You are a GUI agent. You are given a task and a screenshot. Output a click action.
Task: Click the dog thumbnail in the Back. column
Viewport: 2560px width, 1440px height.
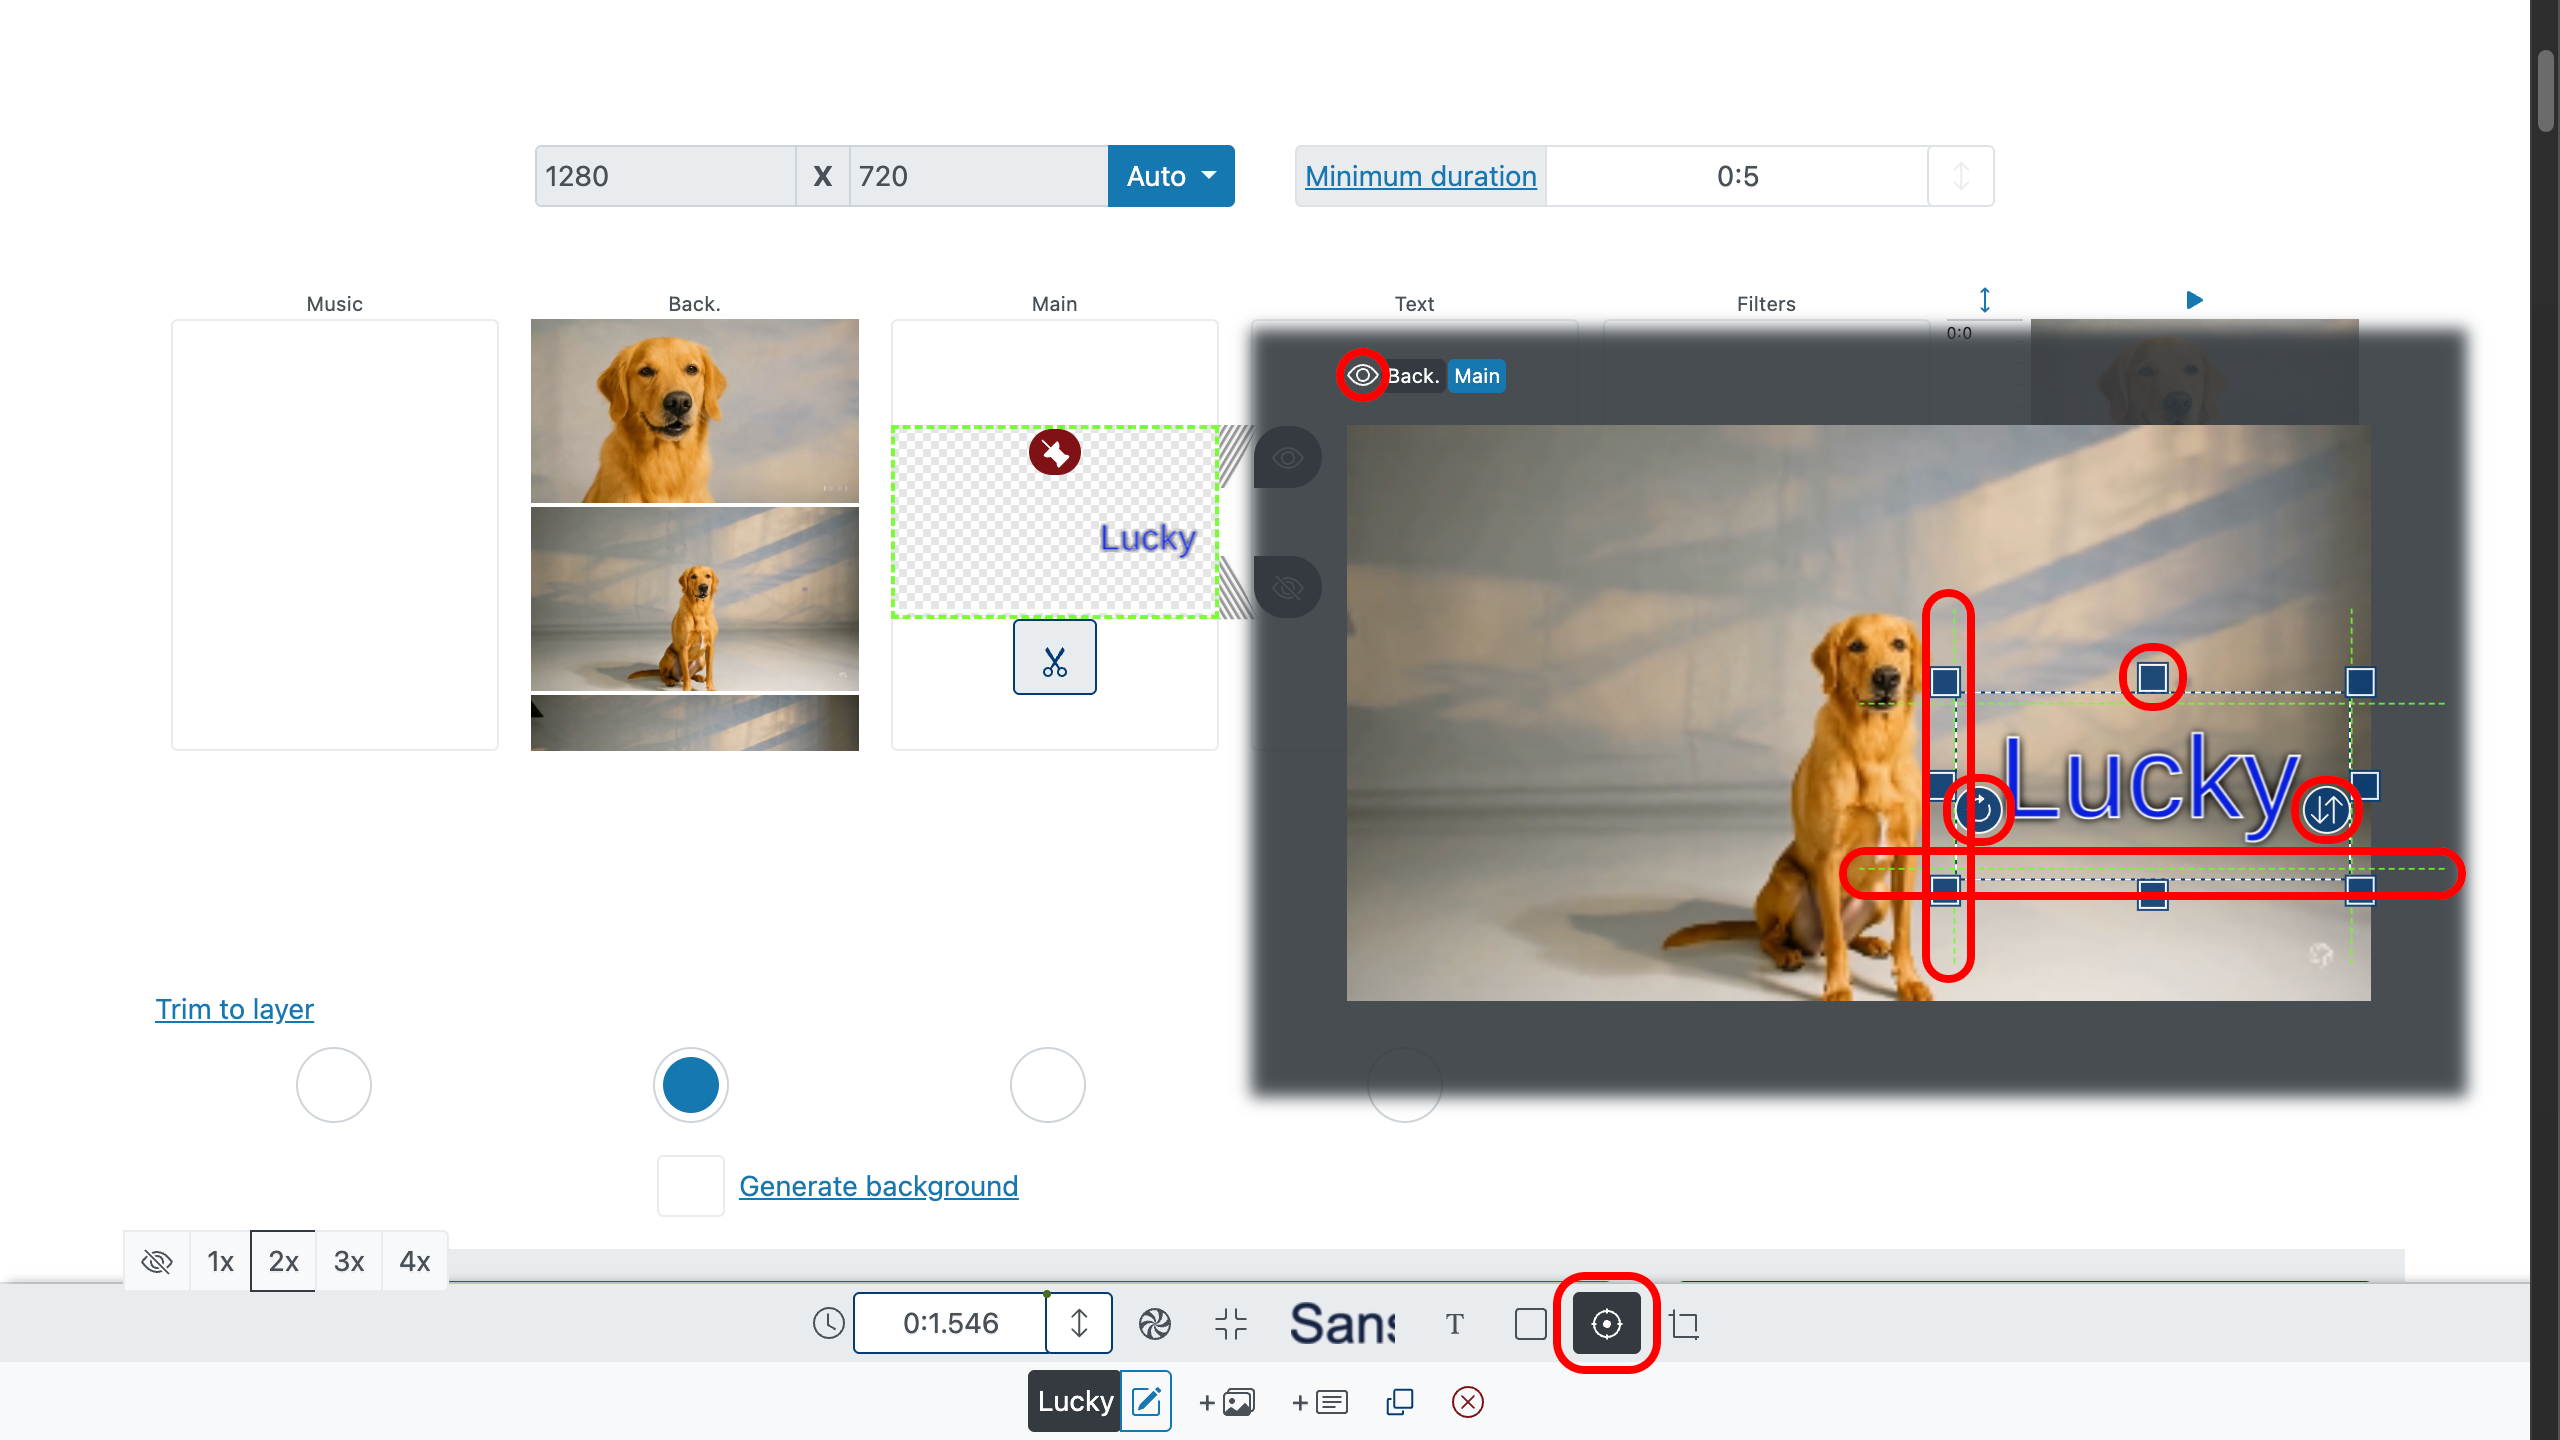pyautogui.click(x=693, y=410)
